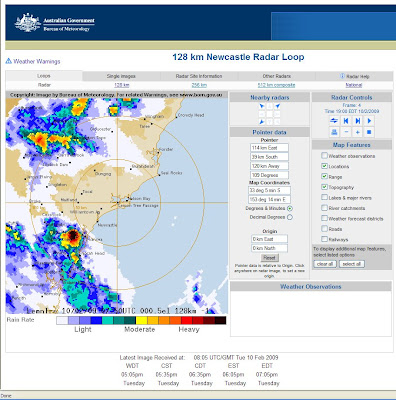Switch to the Single Images tab
396x400 pixels.
121,76
